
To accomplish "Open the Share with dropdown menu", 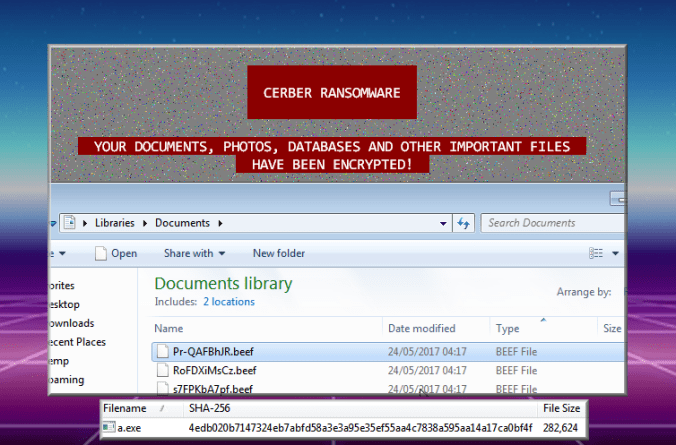I will 195,253.
